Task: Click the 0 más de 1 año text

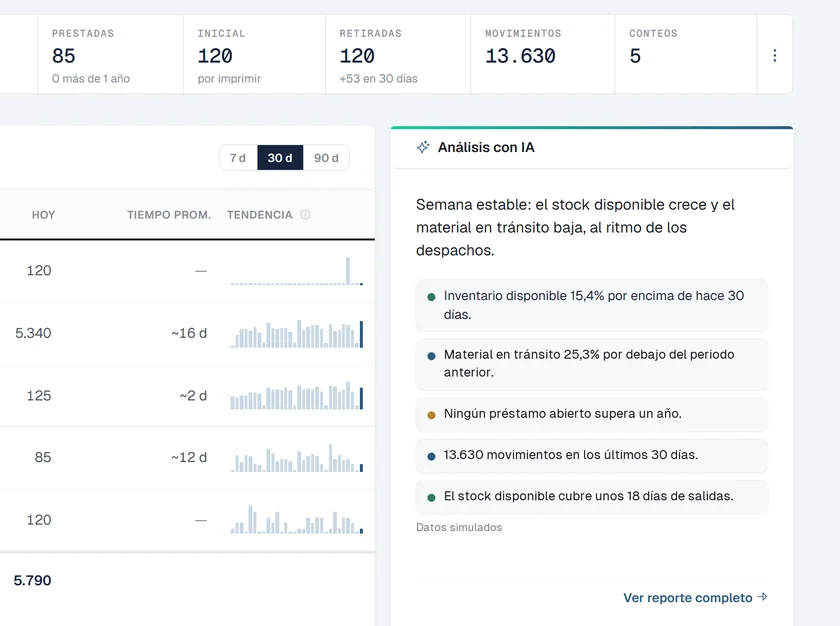Action: (91, 79)
